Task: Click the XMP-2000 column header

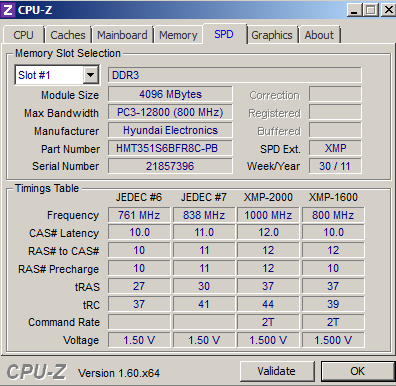Action: pyautogui.click(x=268, y=197)
